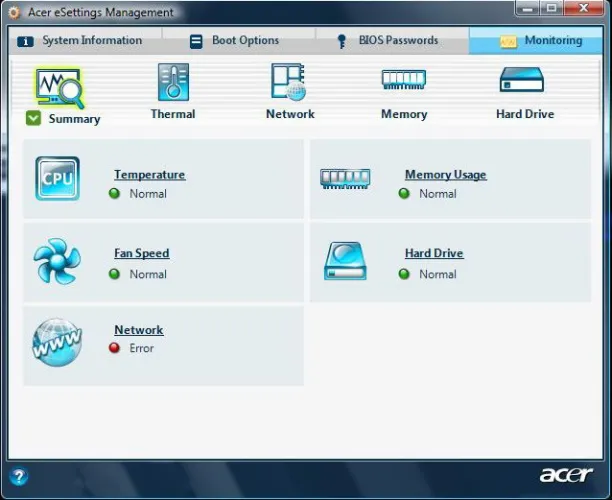Open the Fan Speed link
612x500 pixels.
(142, 253)
